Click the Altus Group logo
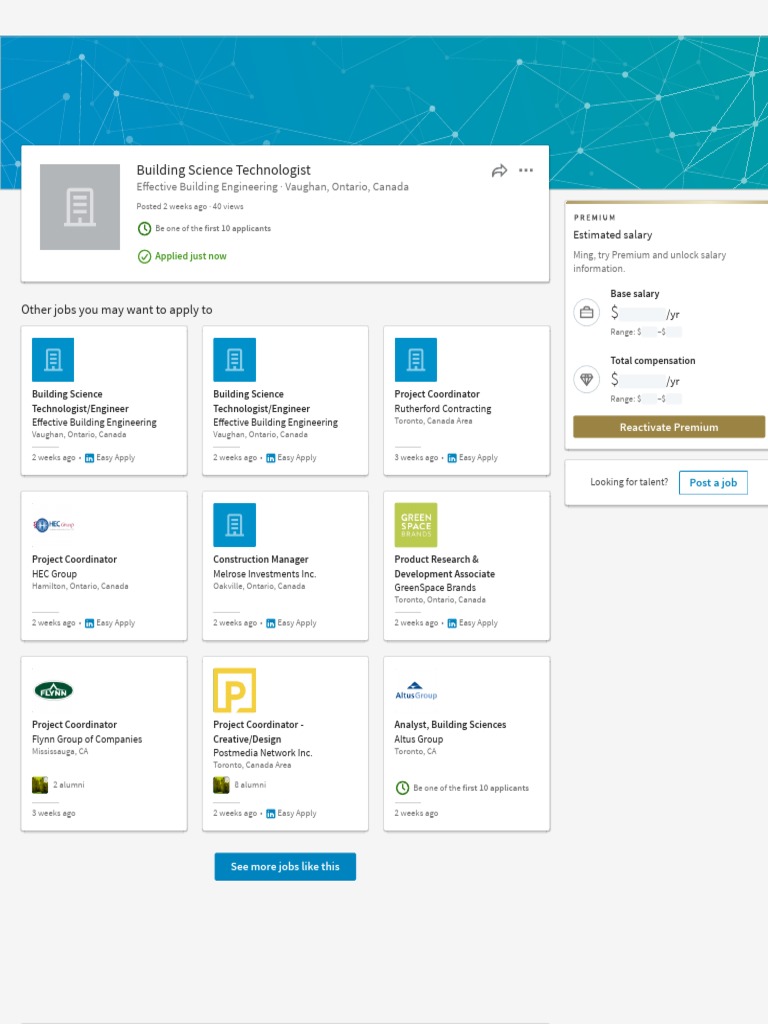 click(416, 690)
